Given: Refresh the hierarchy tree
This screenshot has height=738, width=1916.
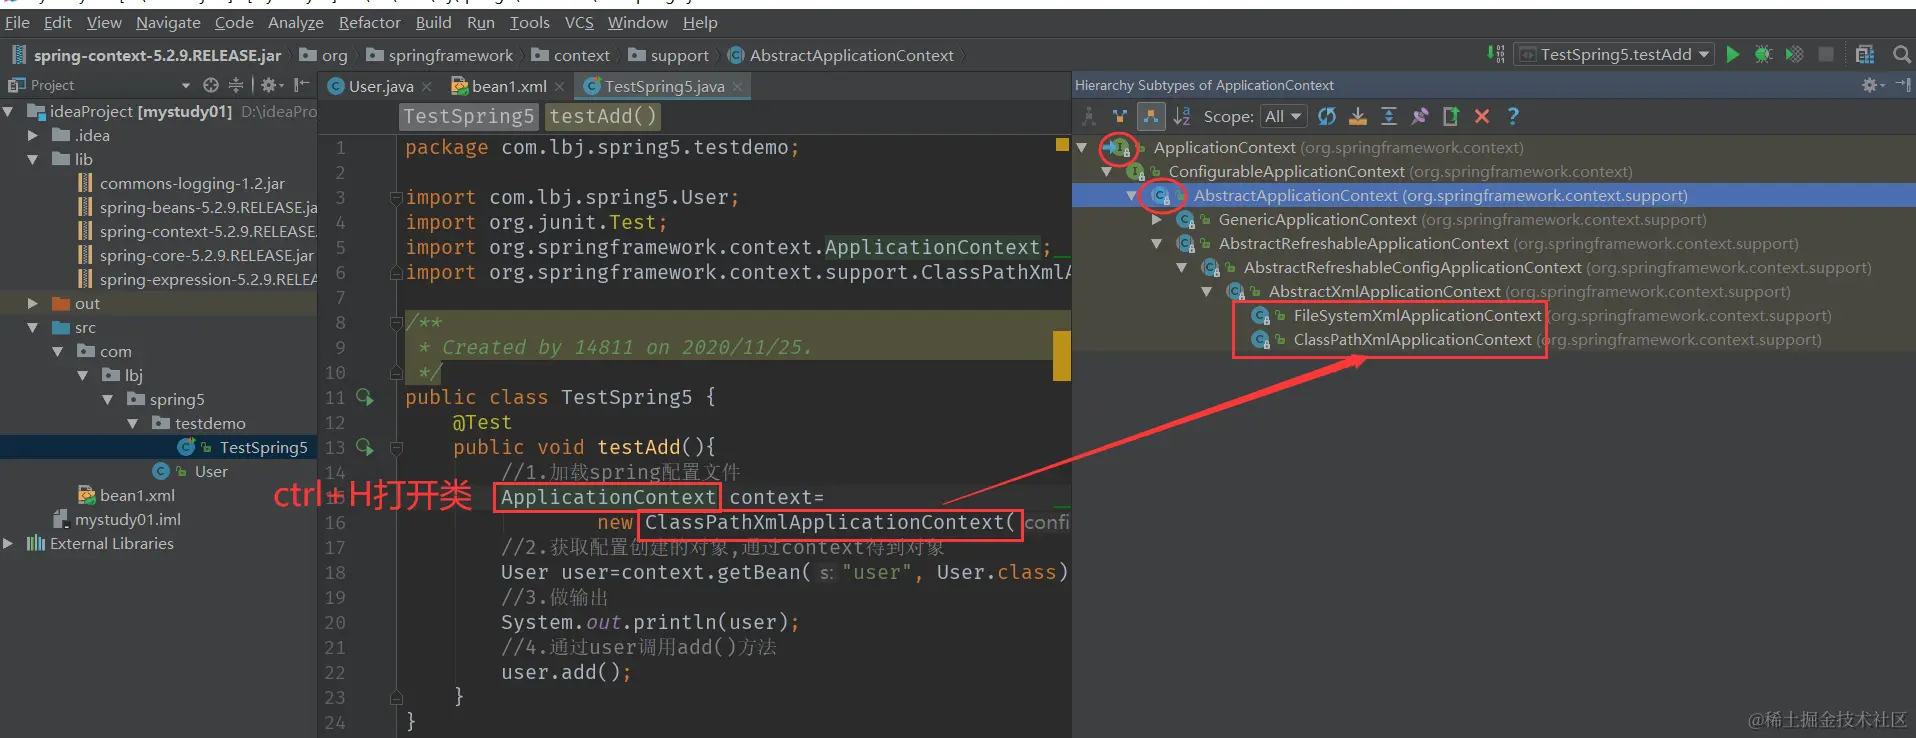Looking at the screenshot, I should pos(1327,116).
